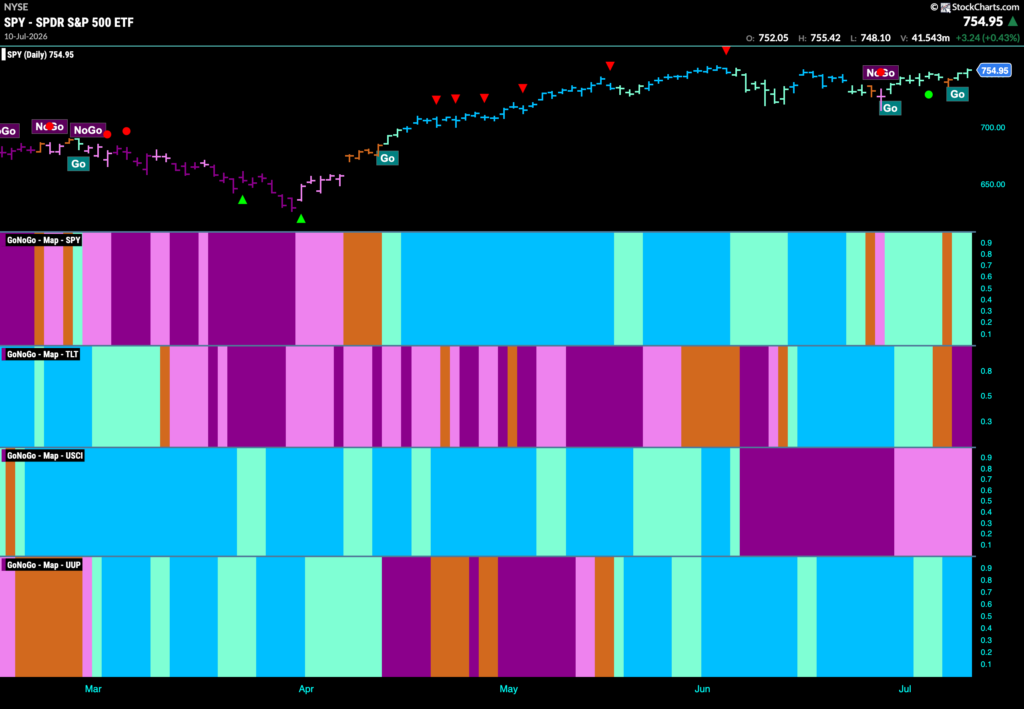
Task: Select the GoNoGo - Map - USCI label
Action: coord(45,456)
